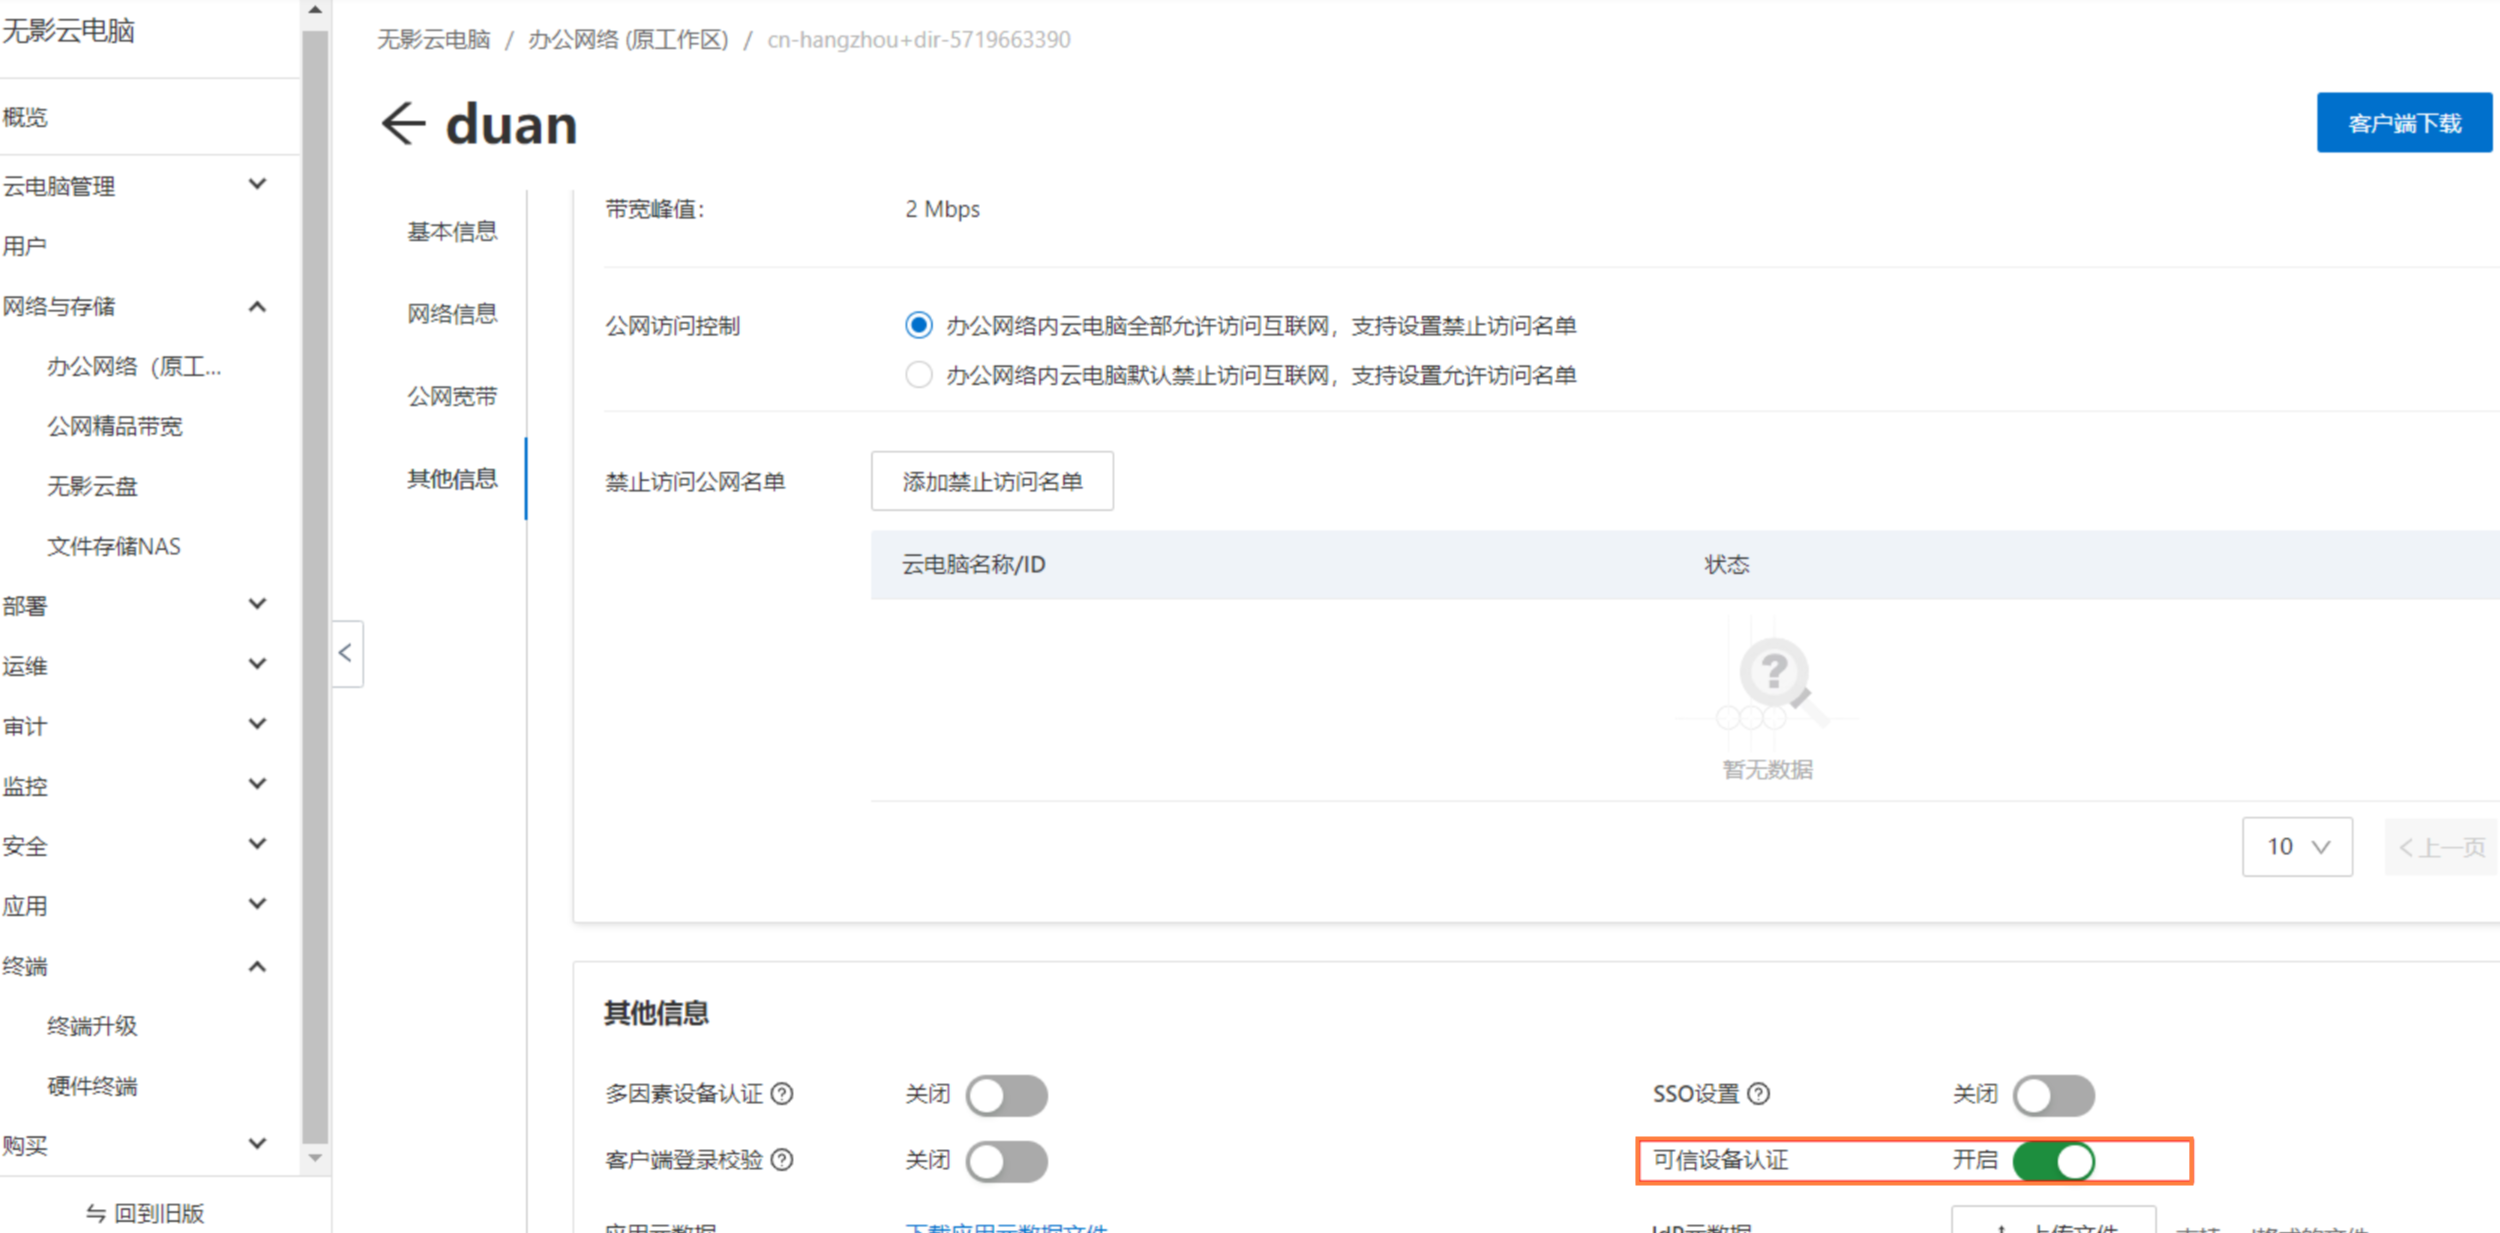The height and width of the screenshot is (1233, 2500).
Task: Click 添加禁止访问名单 button
Action: coord(991,482)
